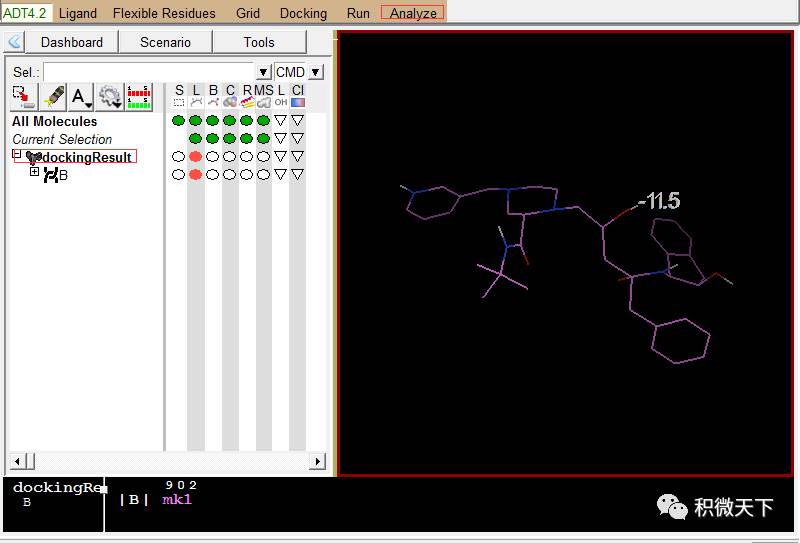Toggle sticks-and-balls for chain B row
The image size is (800, 543).
tap(213, 175)
